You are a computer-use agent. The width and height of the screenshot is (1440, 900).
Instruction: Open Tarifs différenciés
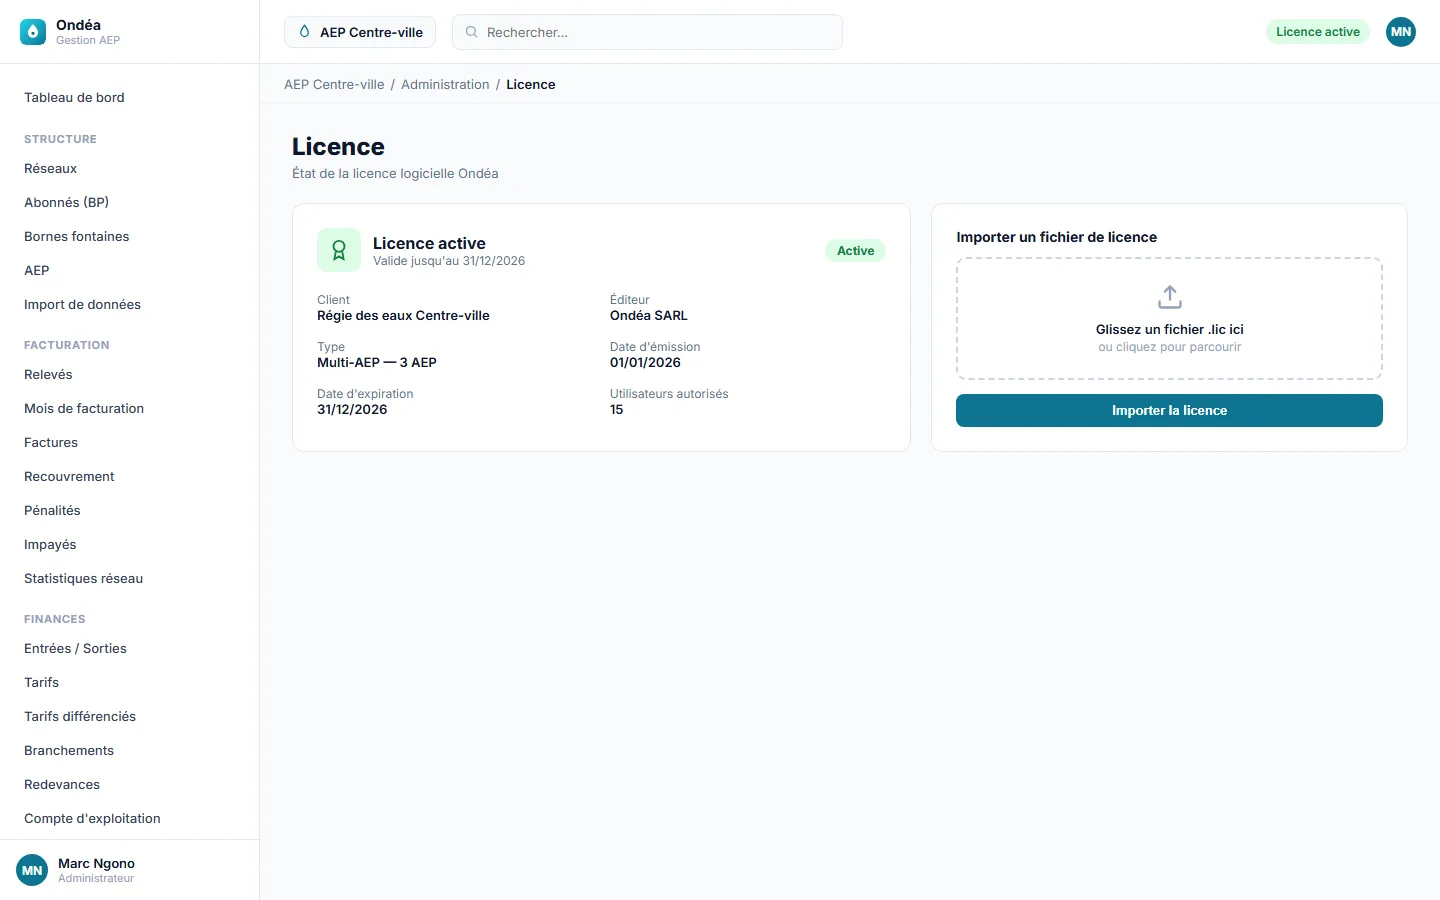point(129,716)
